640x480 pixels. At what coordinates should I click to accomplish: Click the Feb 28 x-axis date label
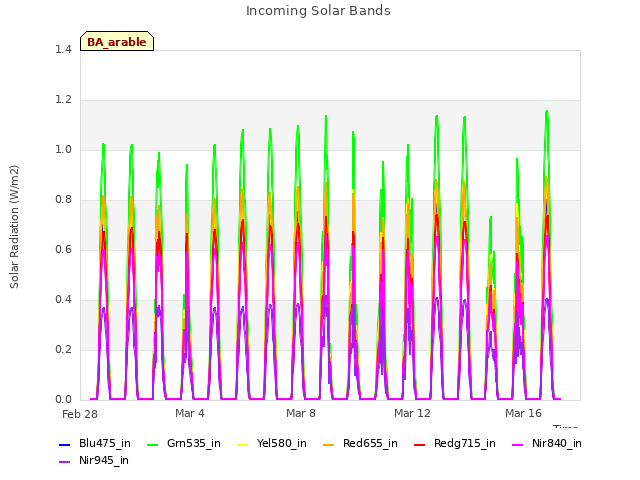point(80,414)
